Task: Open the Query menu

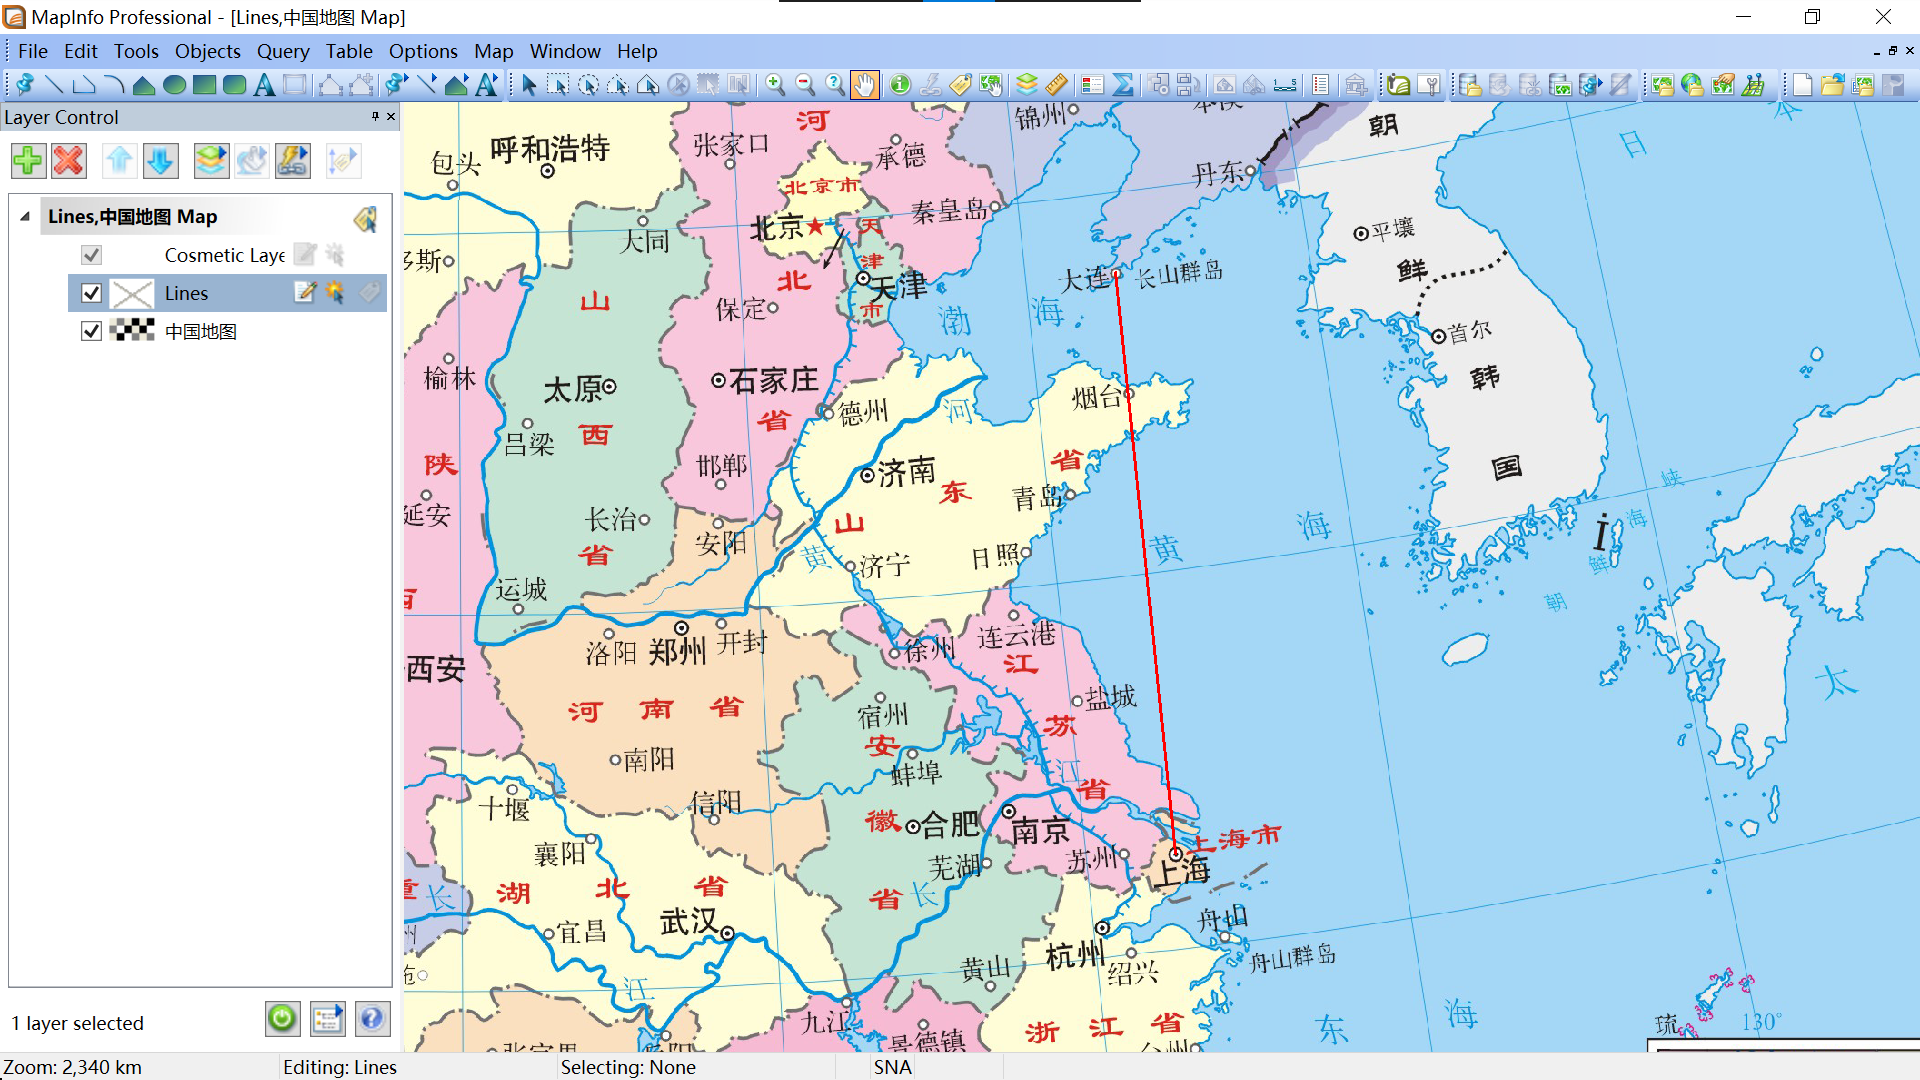Action: click(x=282, y=51)
